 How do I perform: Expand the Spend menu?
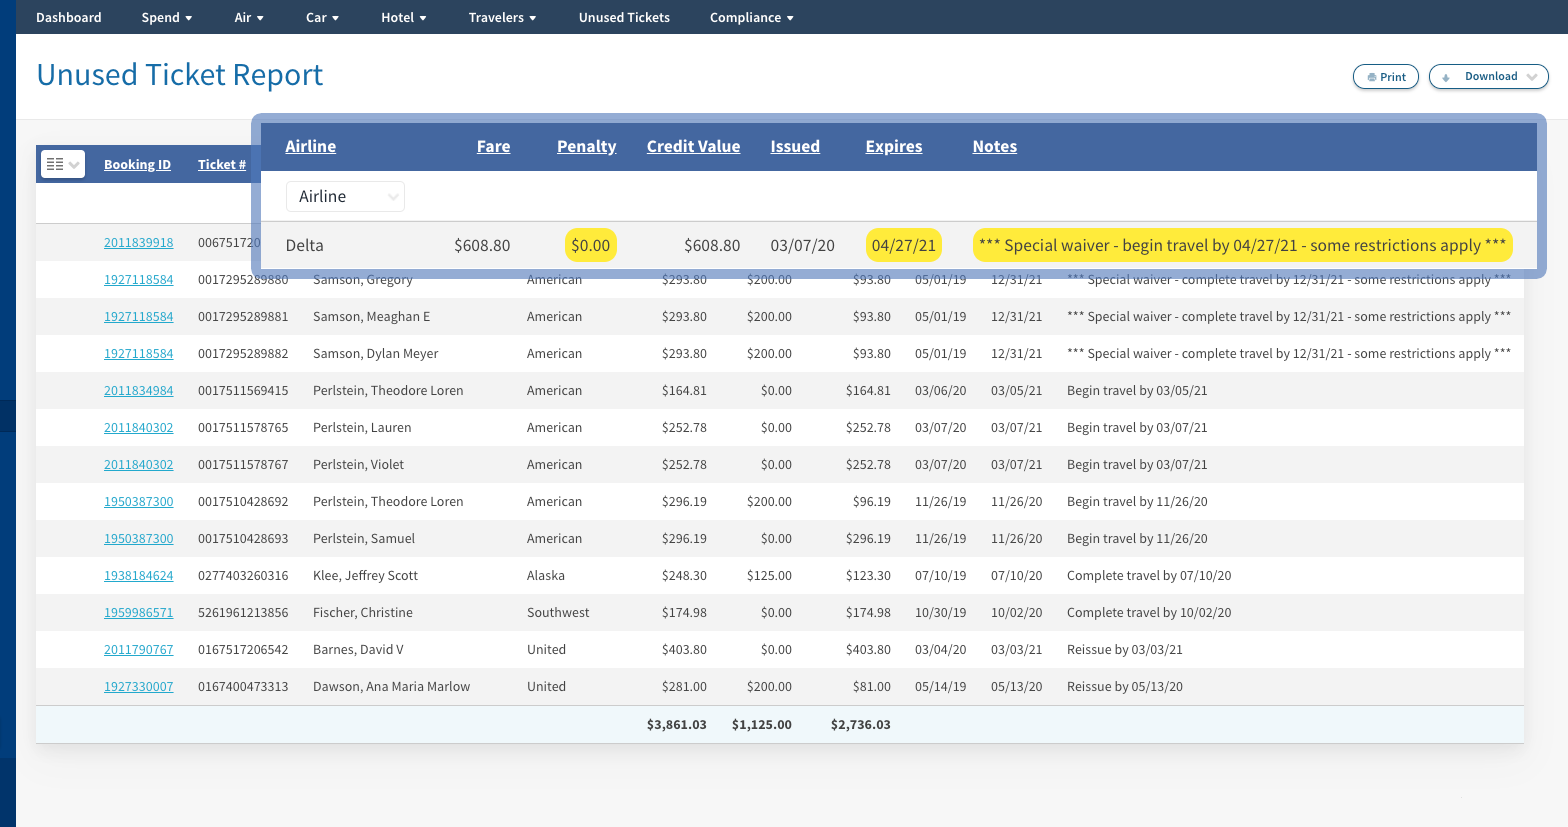pos(166,18)
